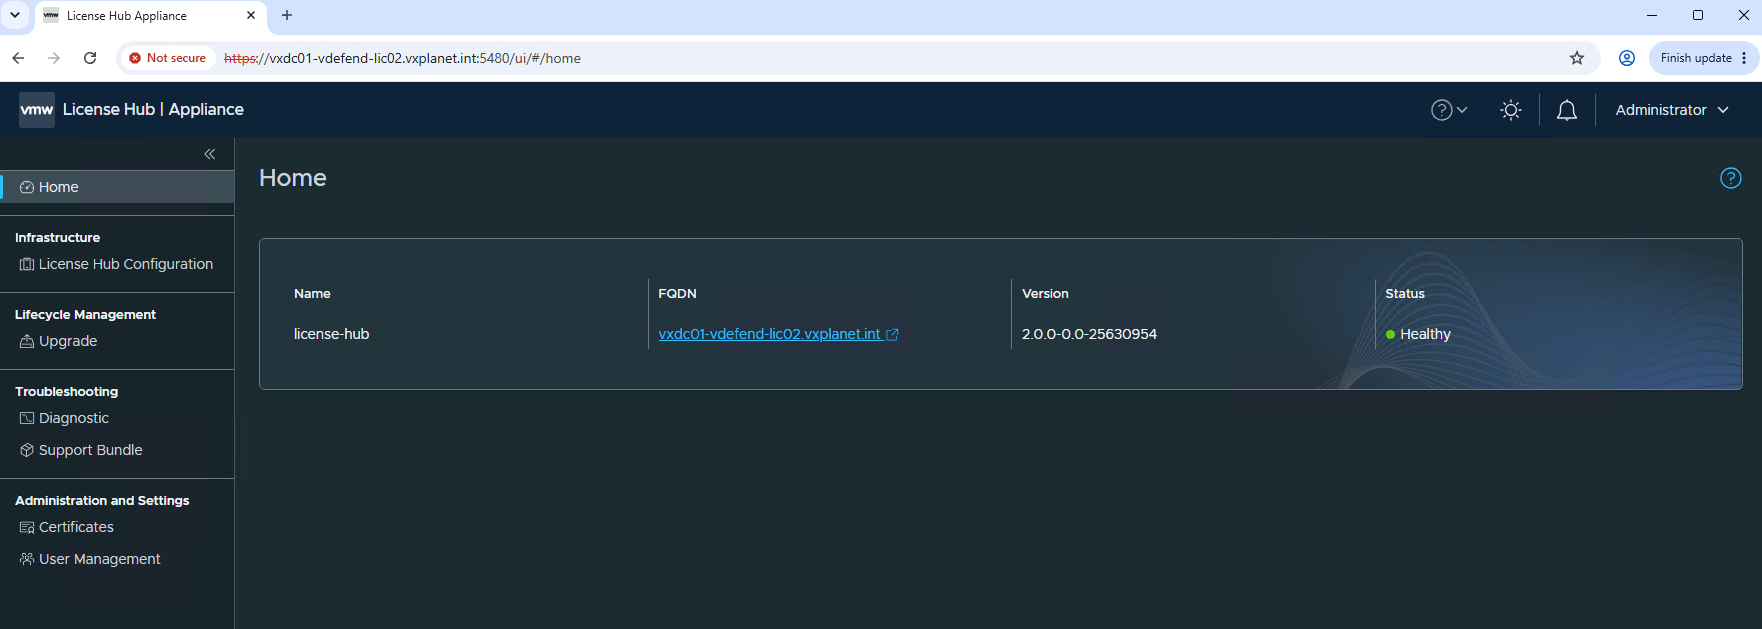Click the Name column label

pos(312,293)
